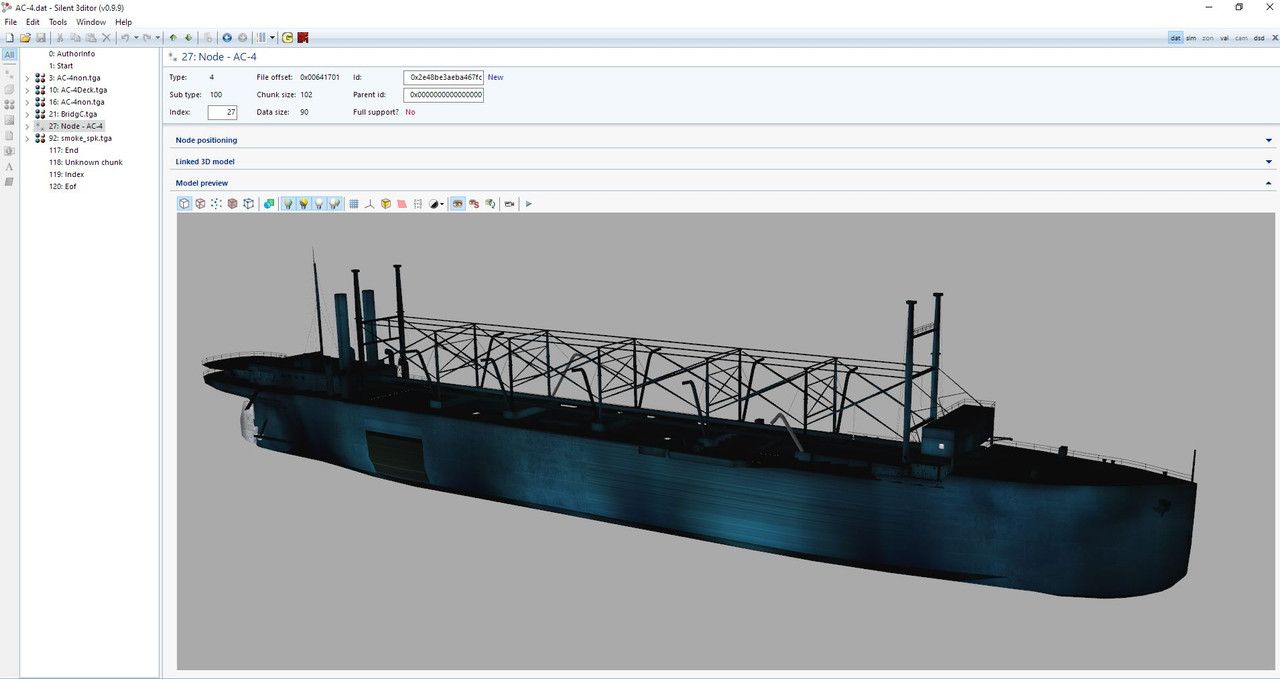Show the grid in model preview
The image size is (1280, 679).
point(353,204)
